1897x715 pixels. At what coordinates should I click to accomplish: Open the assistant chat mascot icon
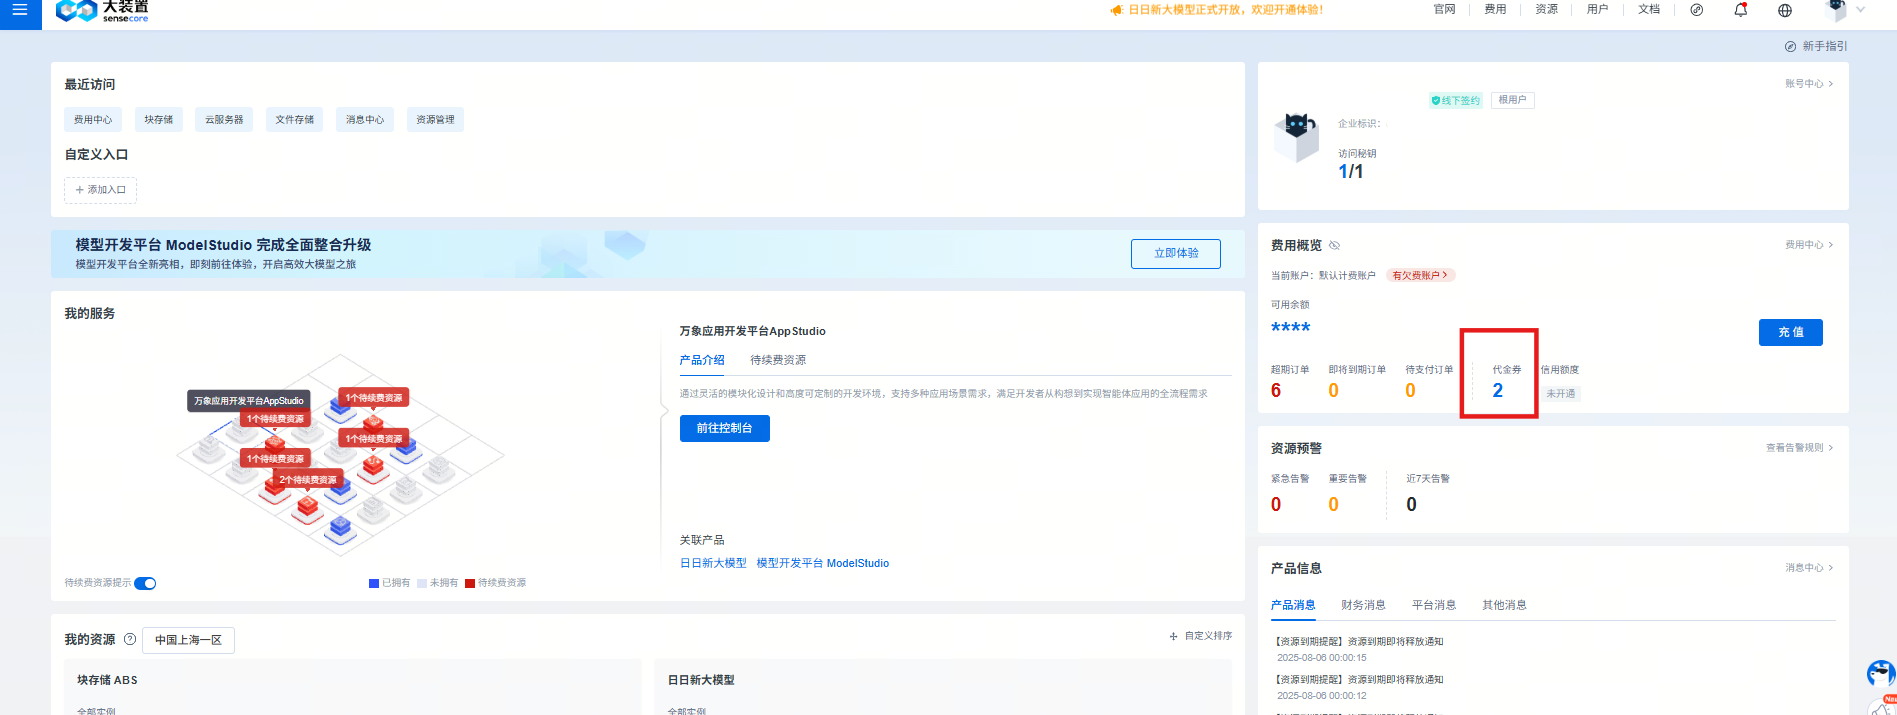point(1881,673)
